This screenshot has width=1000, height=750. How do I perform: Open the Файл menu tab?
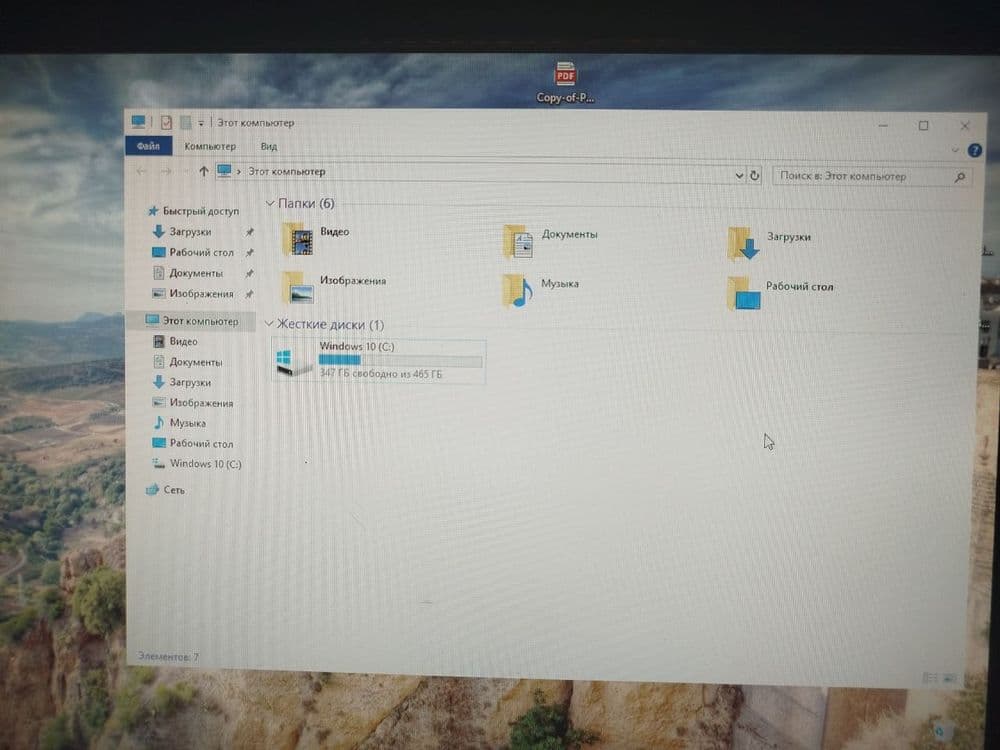(149, 146)
